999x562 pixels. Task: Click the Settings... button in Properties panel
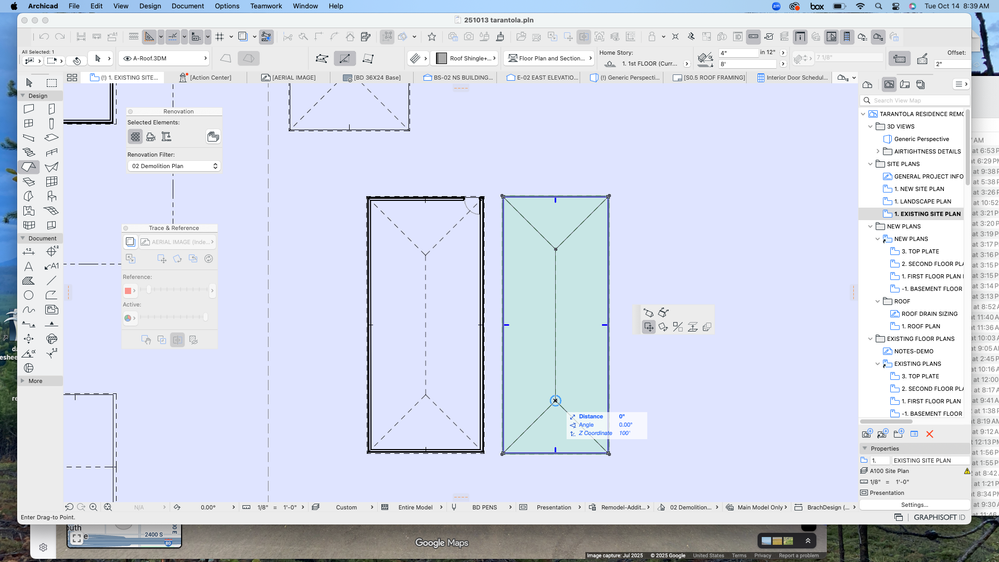coord(914,505)
